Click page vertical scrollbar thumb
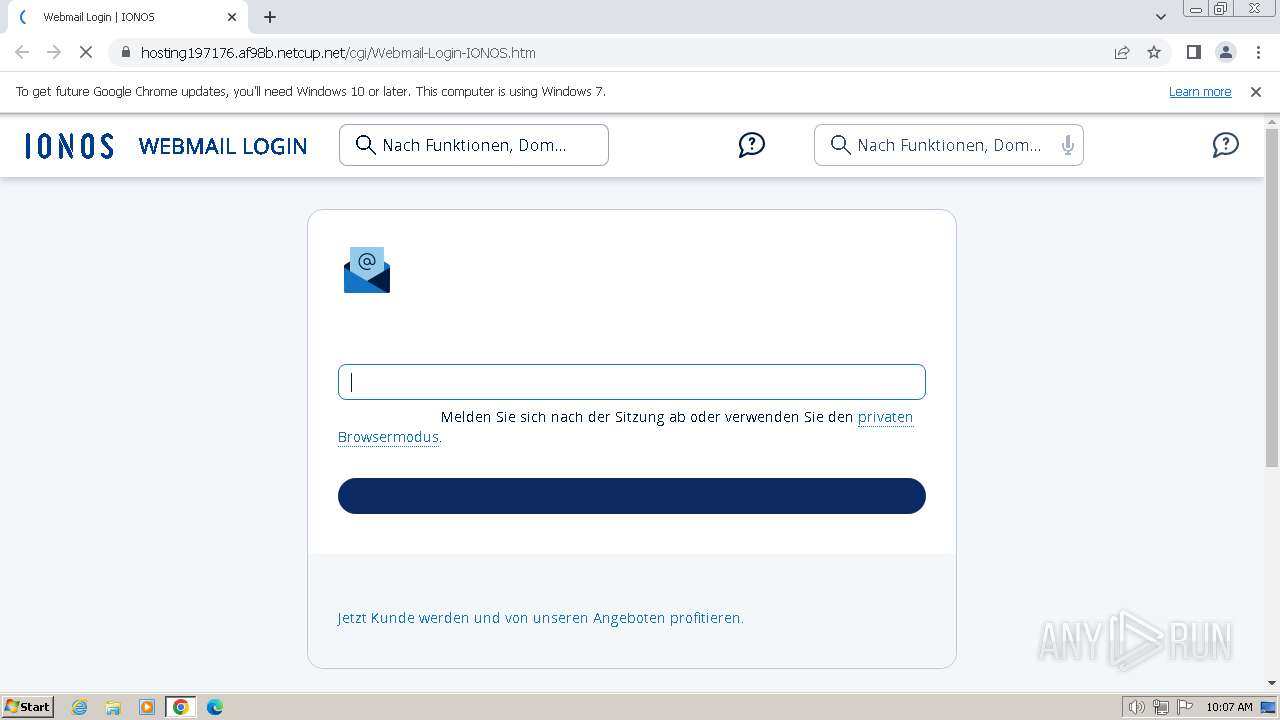This screenshot has width=1280, height=720. [x=1272, y=298]
